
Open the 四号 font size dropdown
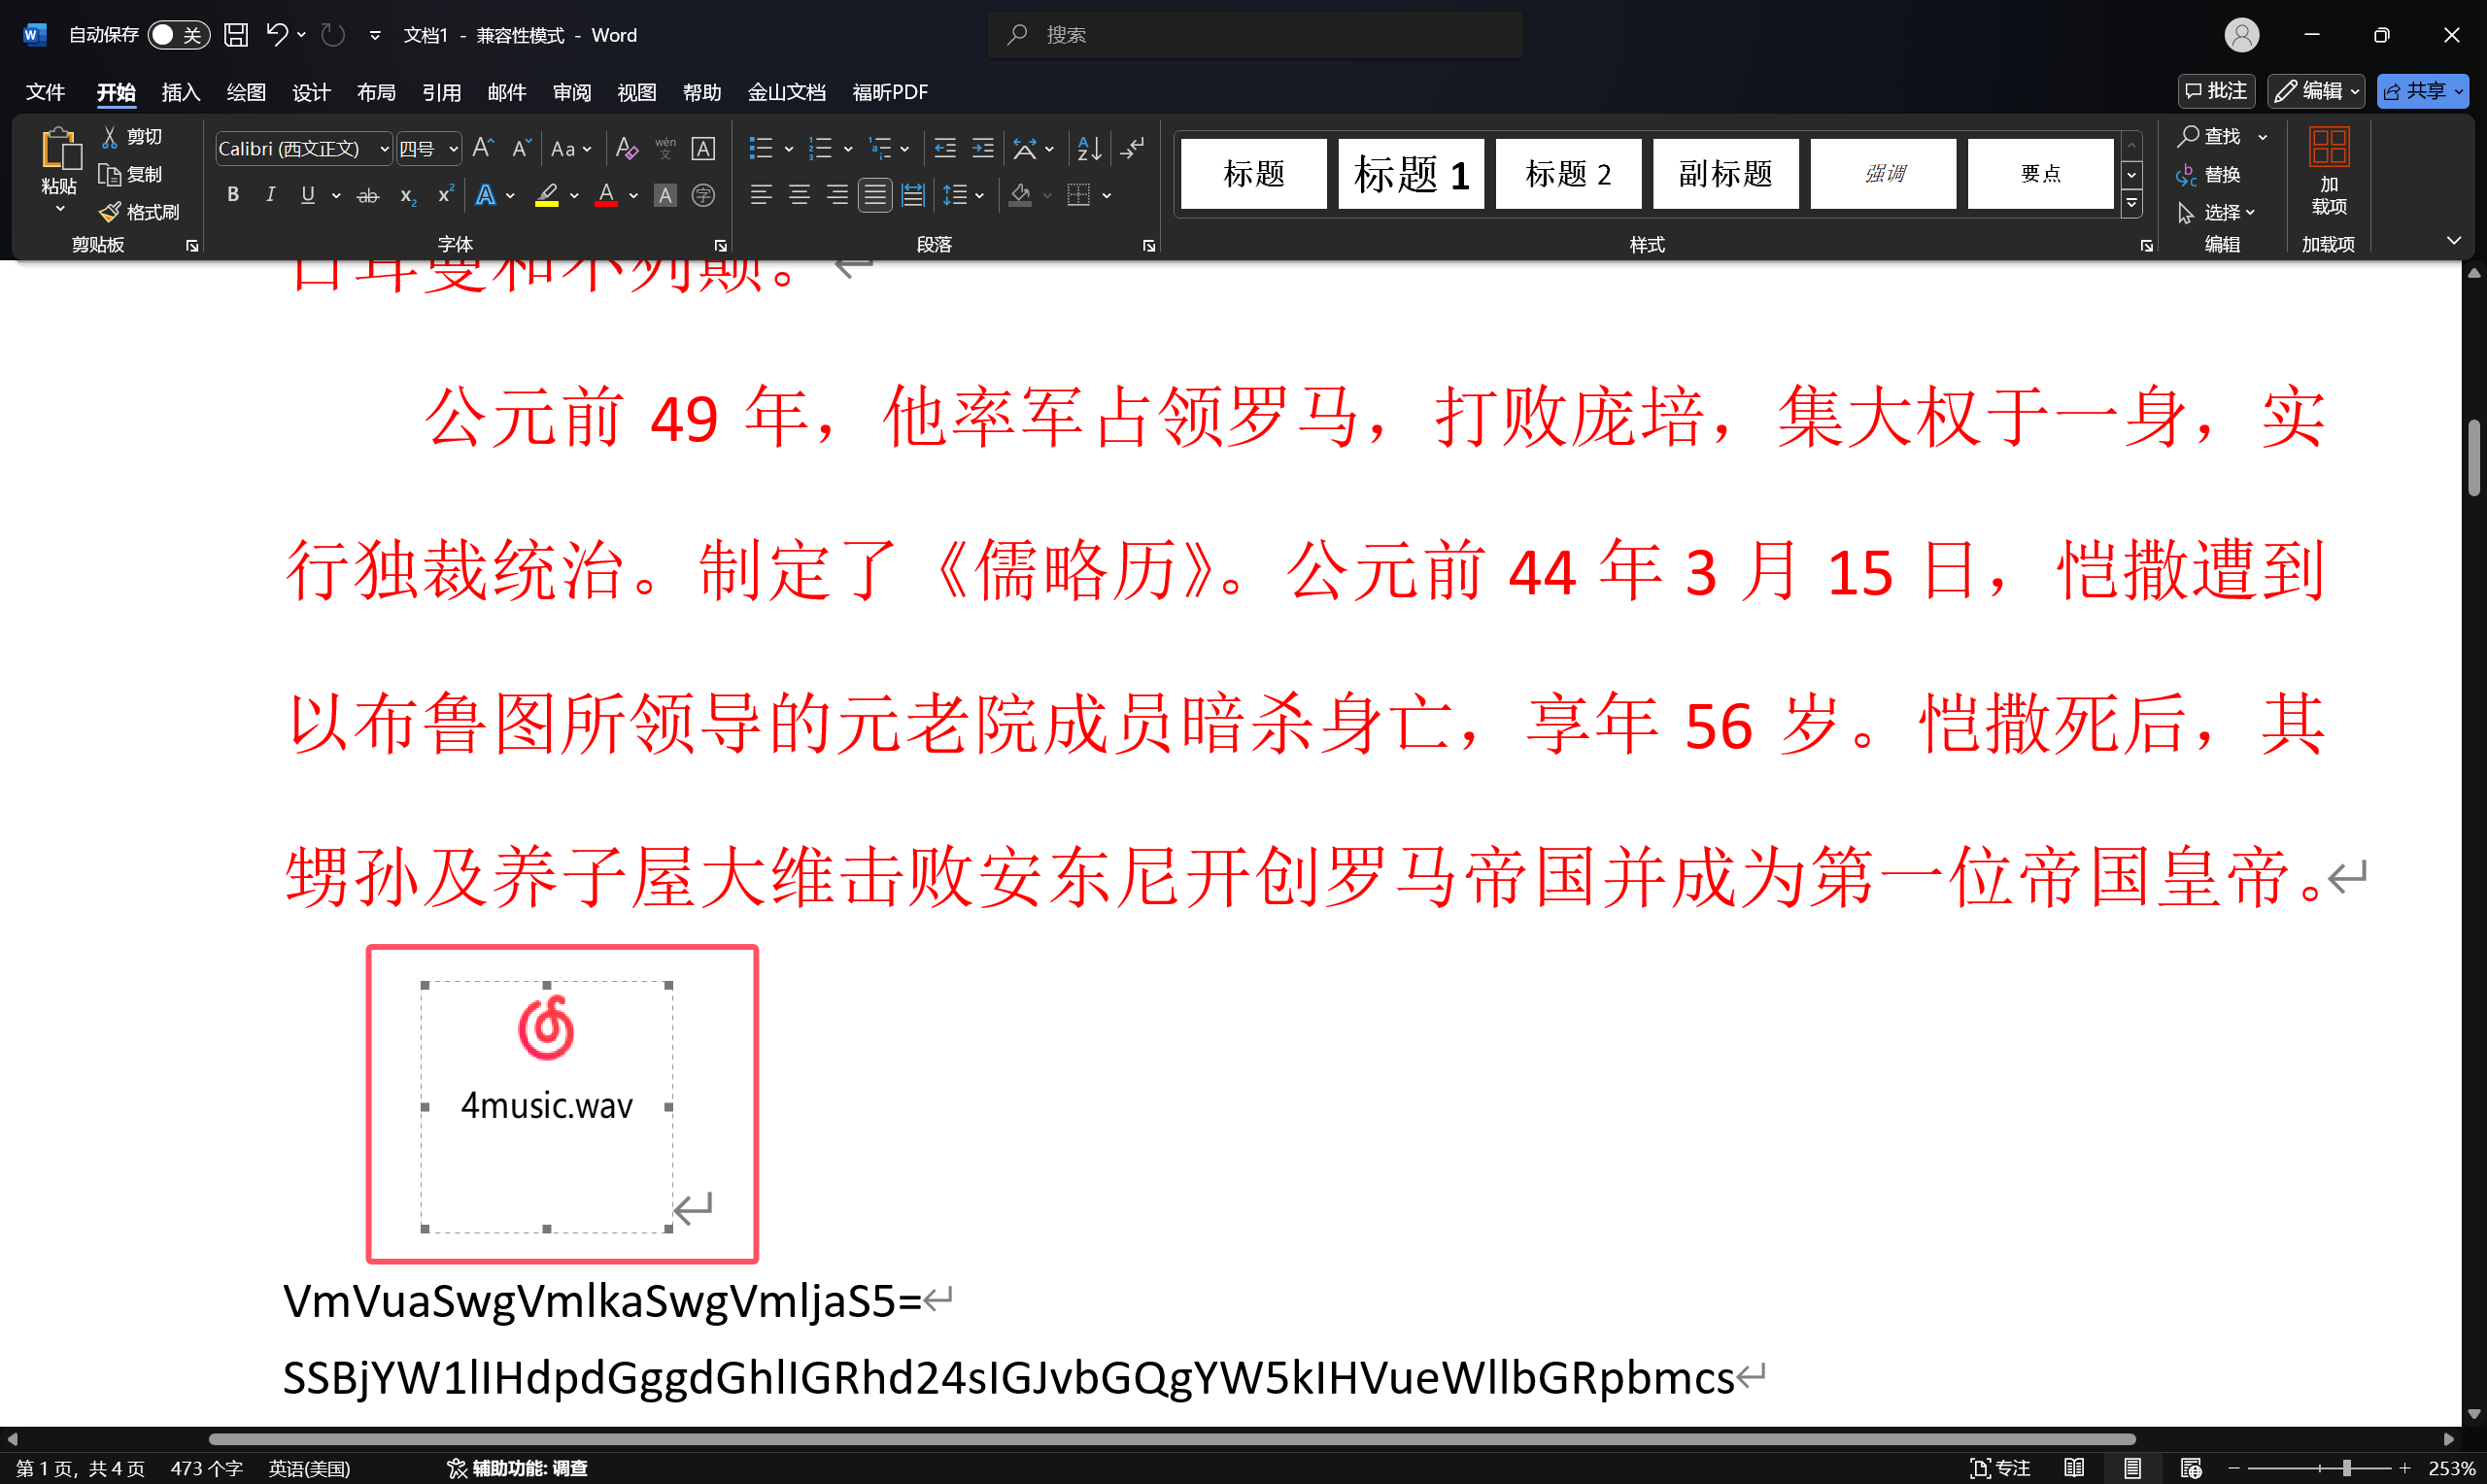click(453, 149)
